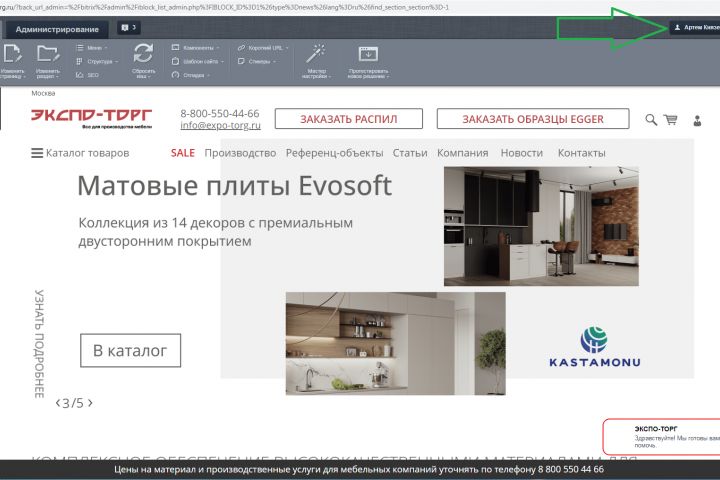The image size is (720, 480).
Task: Expand the Меню dropdown in admin panel
Action: (92, 48)
